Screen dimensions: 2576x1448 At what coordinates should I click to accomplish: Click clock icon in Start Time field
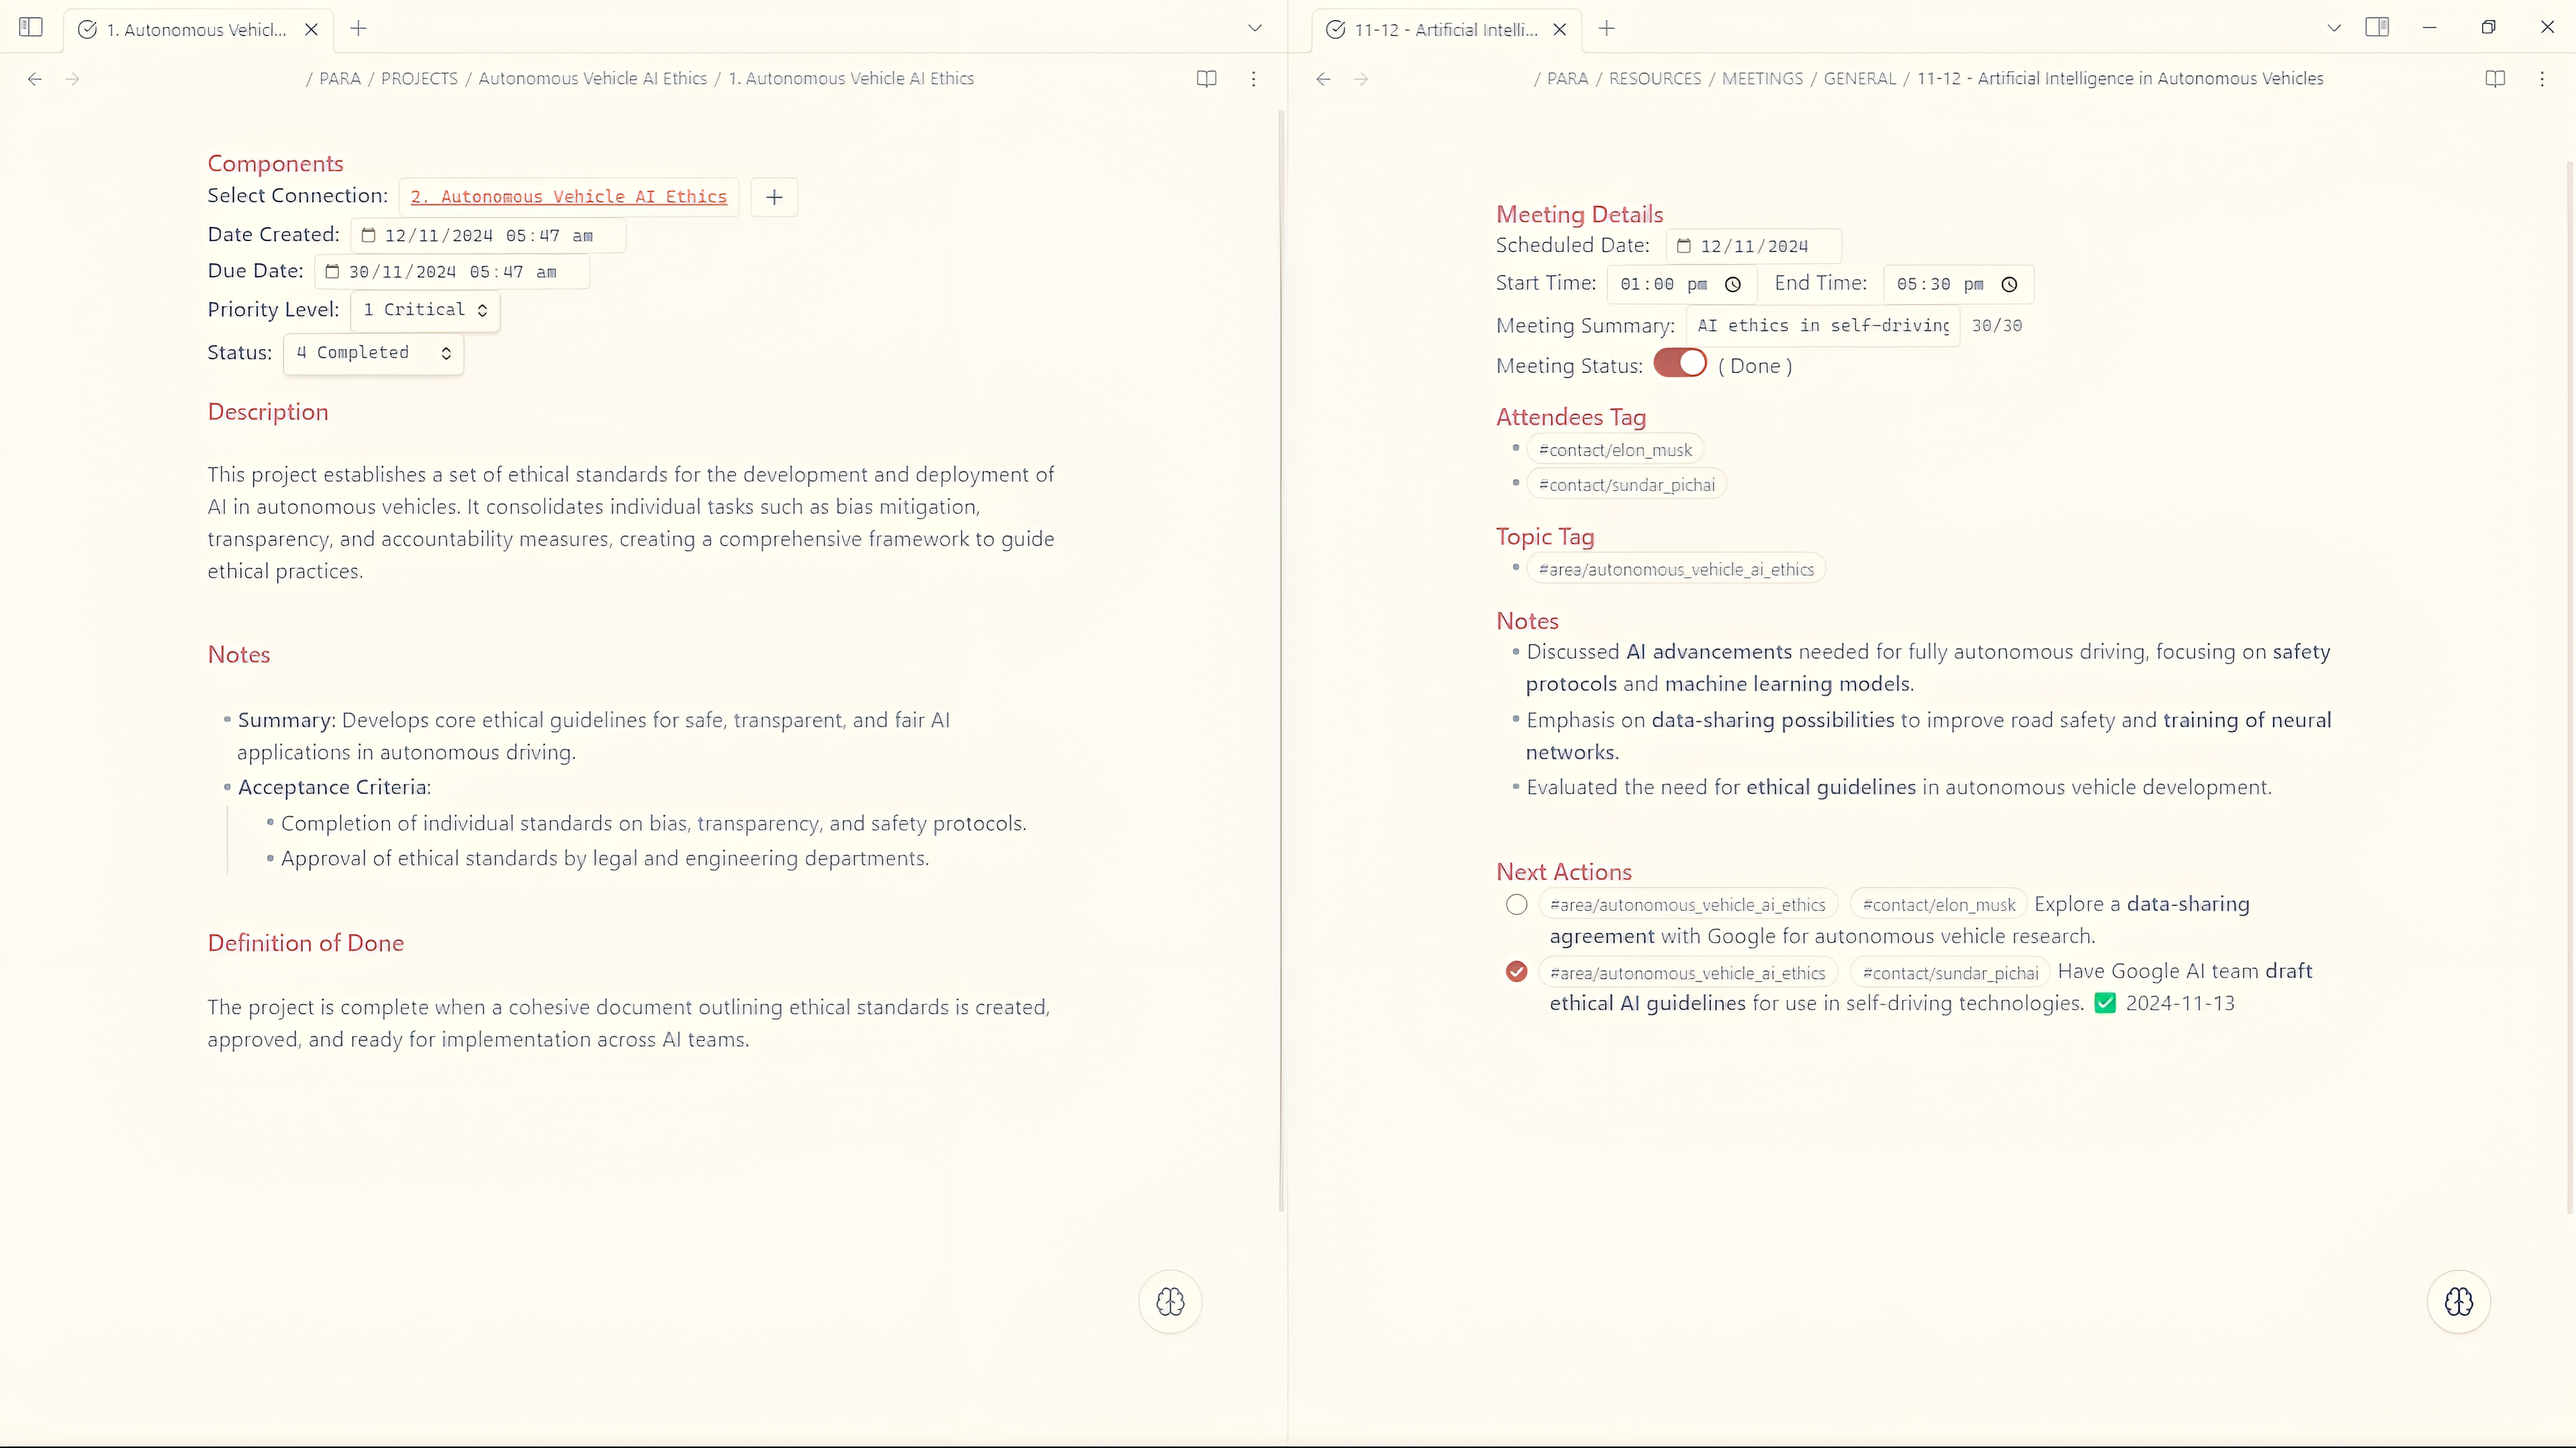click(1733, 284)
